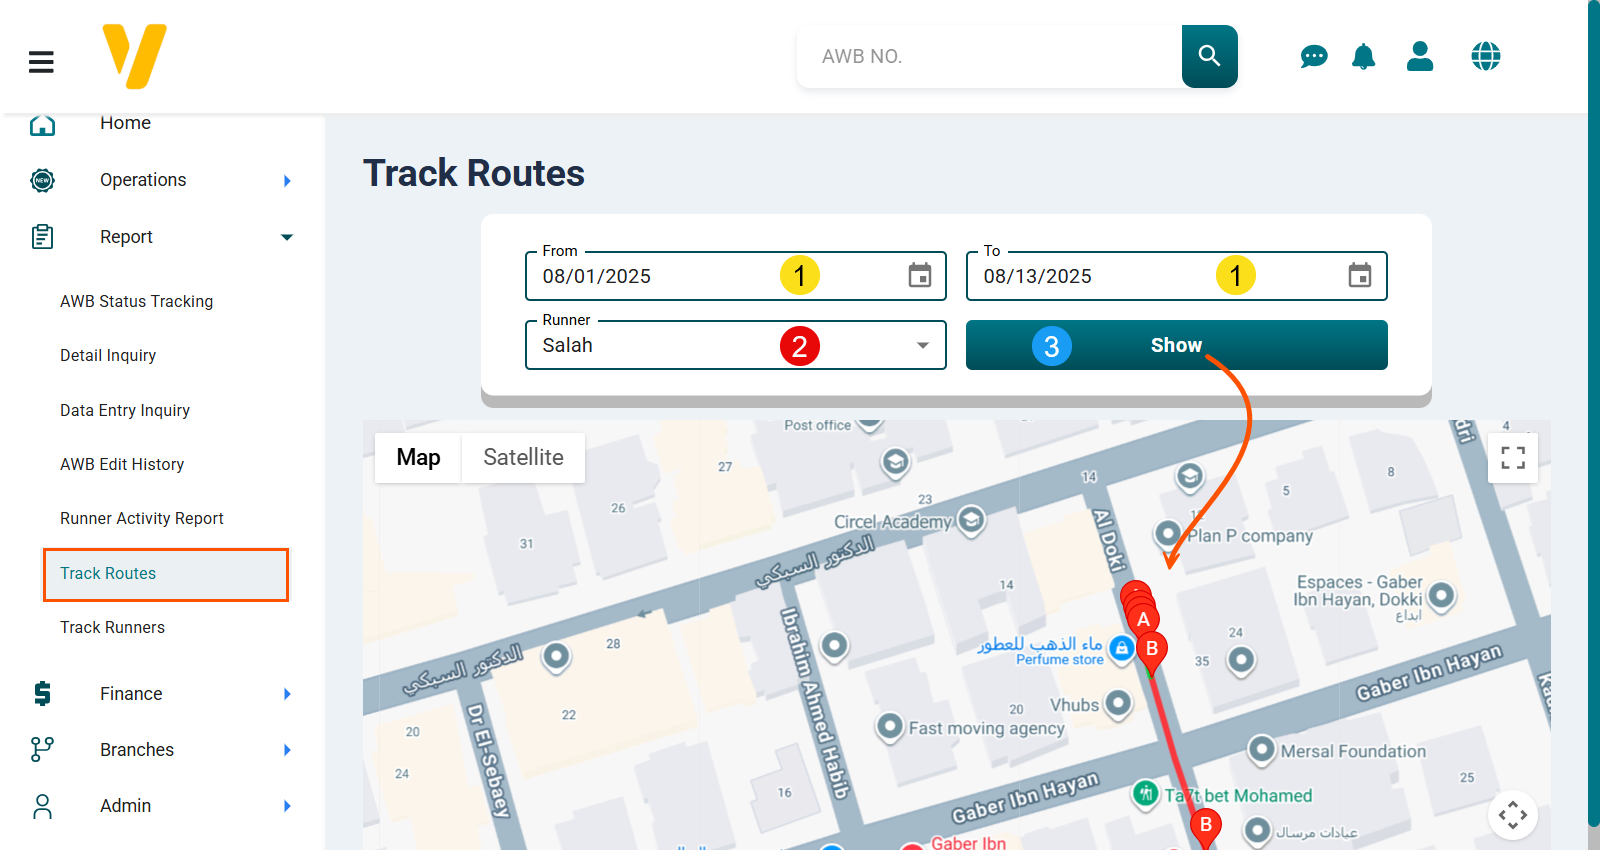The height and width of the screenshot is (850, 1600).
Task: Expand the Branches submenu arrow
Action: (287, 750)
